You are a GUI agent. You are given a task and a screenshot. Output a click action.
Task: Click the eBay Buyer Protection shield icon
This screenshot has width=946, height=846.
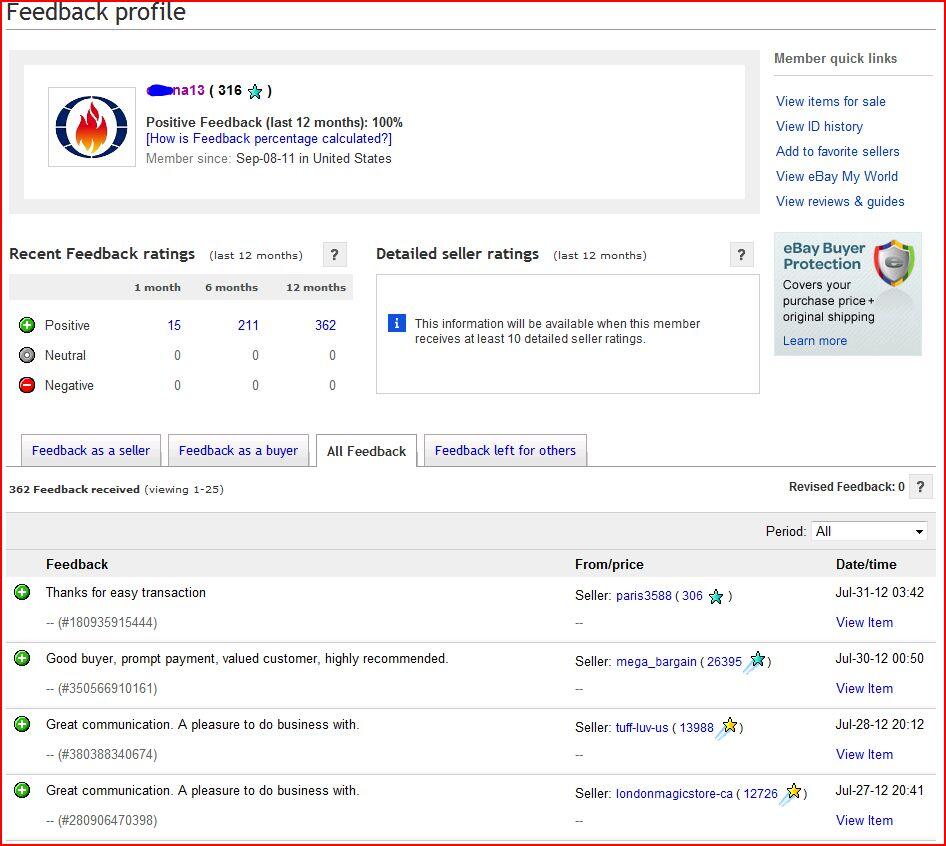tap(894, 264)
